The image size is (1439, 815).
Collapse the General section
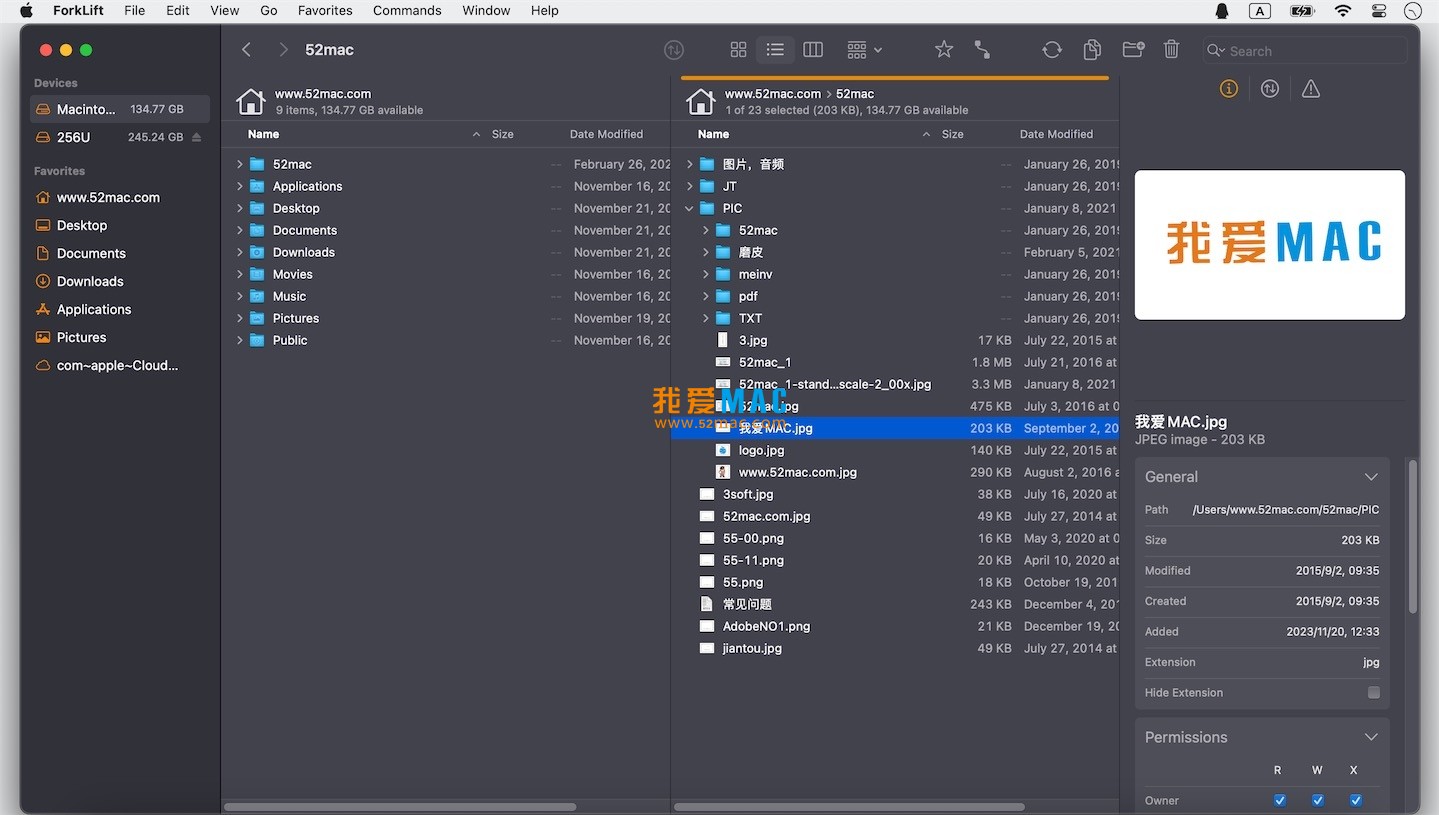click(1371, 477)
